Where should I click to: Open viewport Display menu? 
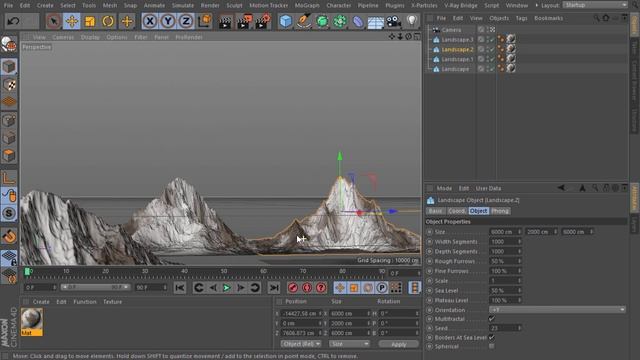(x=90, y=37)
